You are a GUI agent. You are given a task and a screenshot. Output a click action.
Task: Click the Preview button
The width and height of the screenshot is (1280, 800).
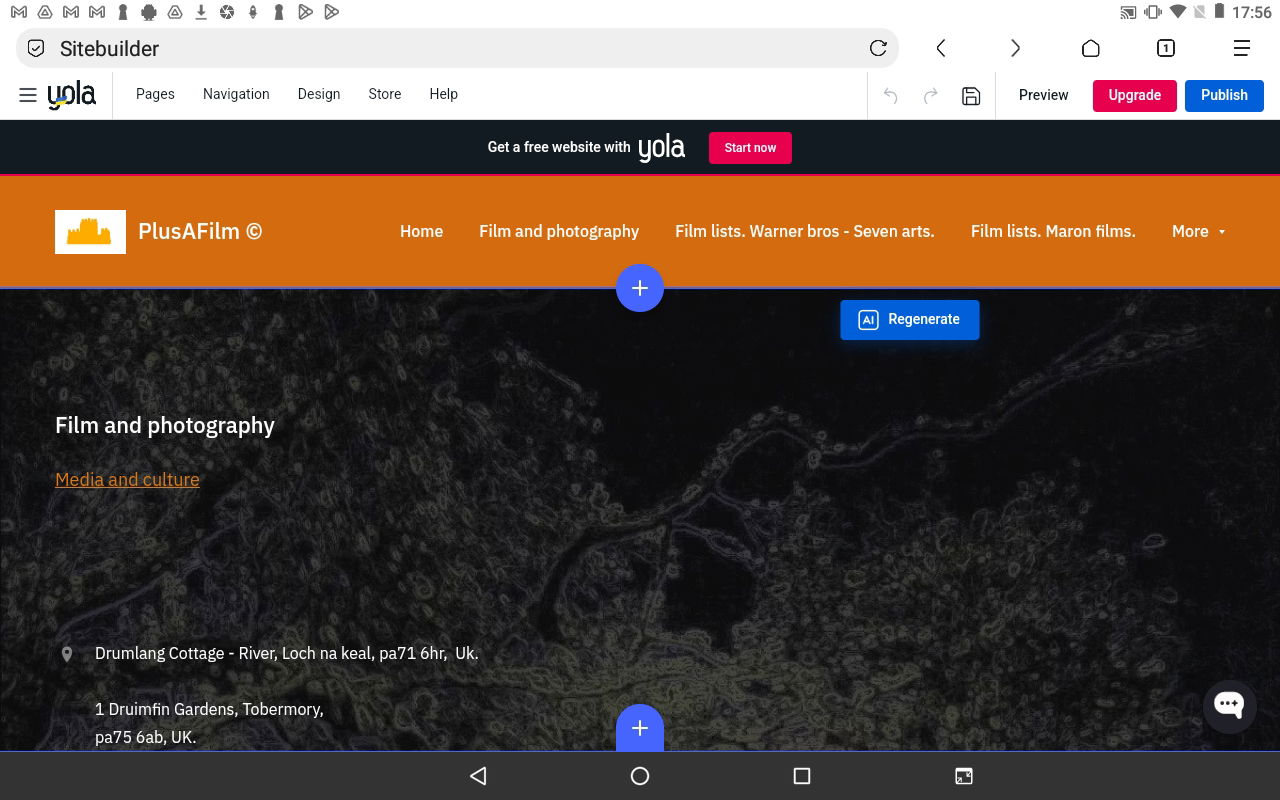click(1043, 95)
